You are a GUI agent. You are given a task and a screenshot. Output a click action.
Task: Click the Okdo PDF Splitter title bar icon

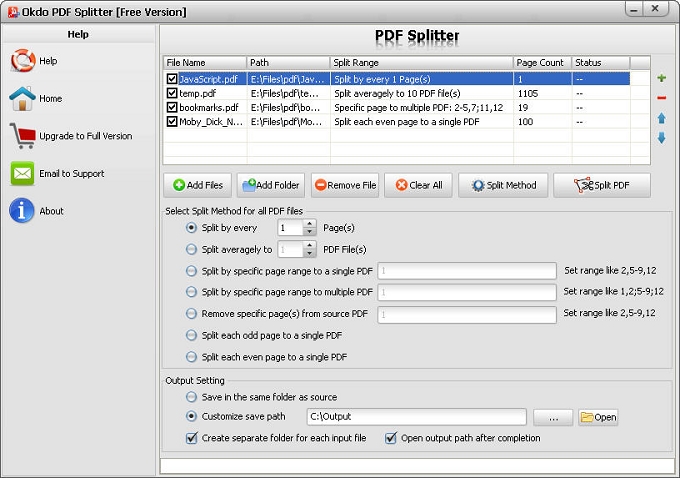pos(13,12)
